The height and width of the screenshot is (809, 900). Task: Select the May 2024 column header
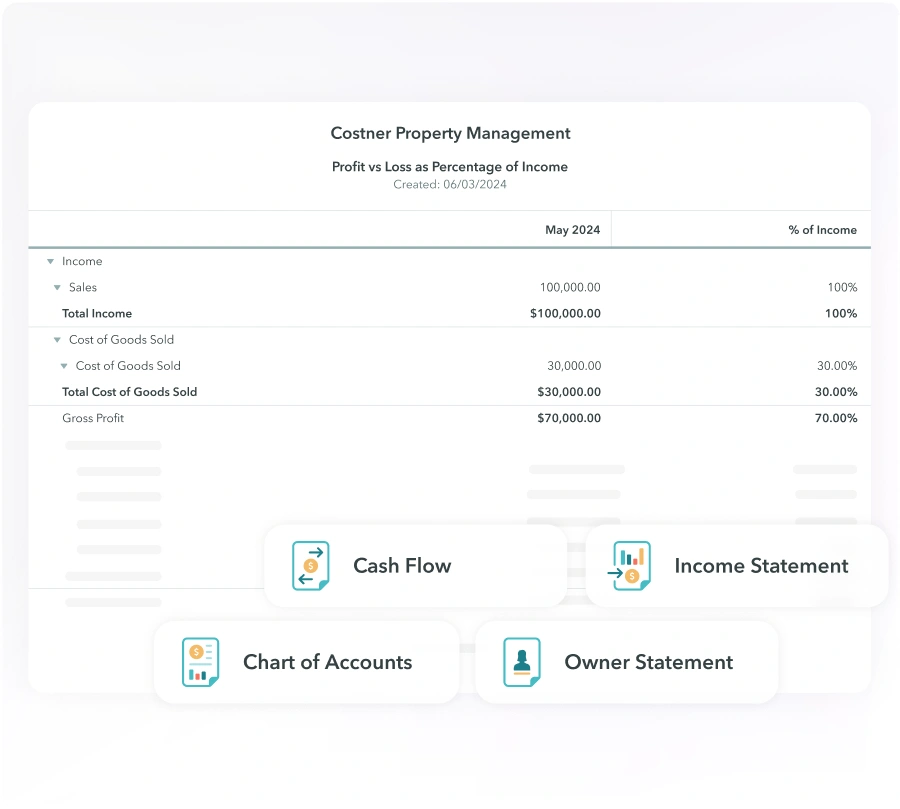click(x=572, y=229)
